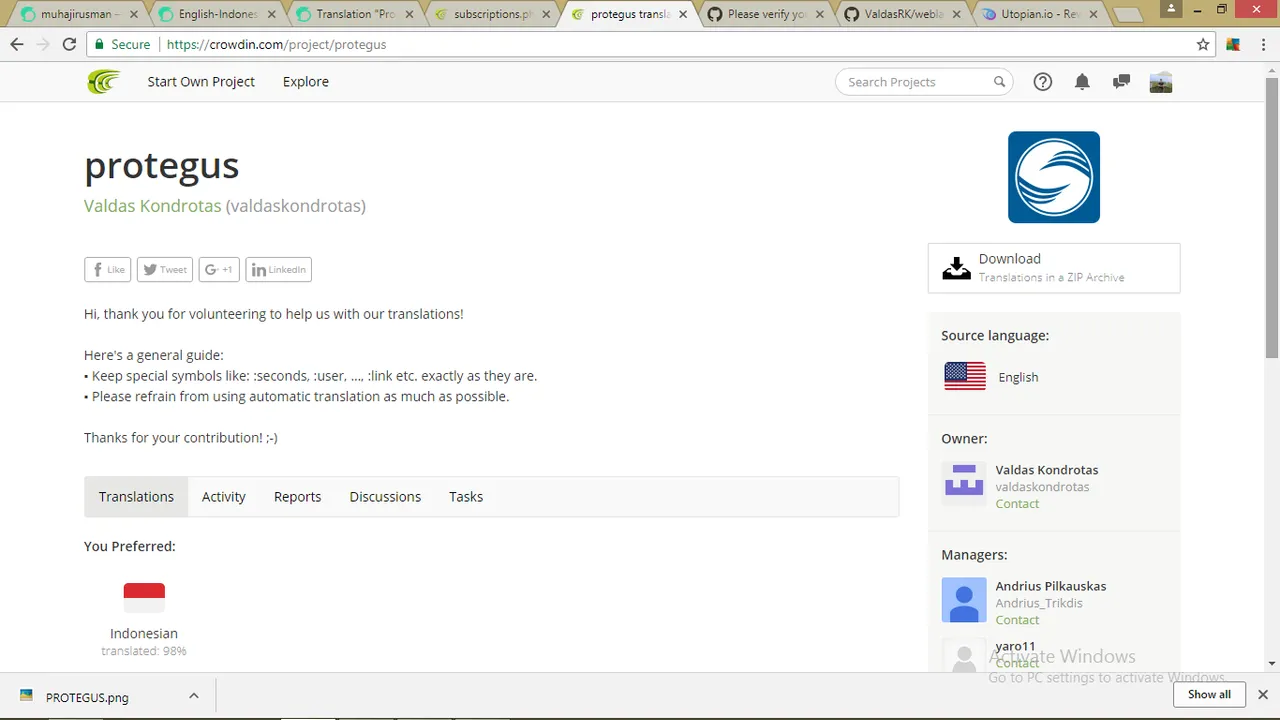Switch to the Activity tab
Image resolution: width=1280 pixels, height=720 pixels.
[224, 496]
